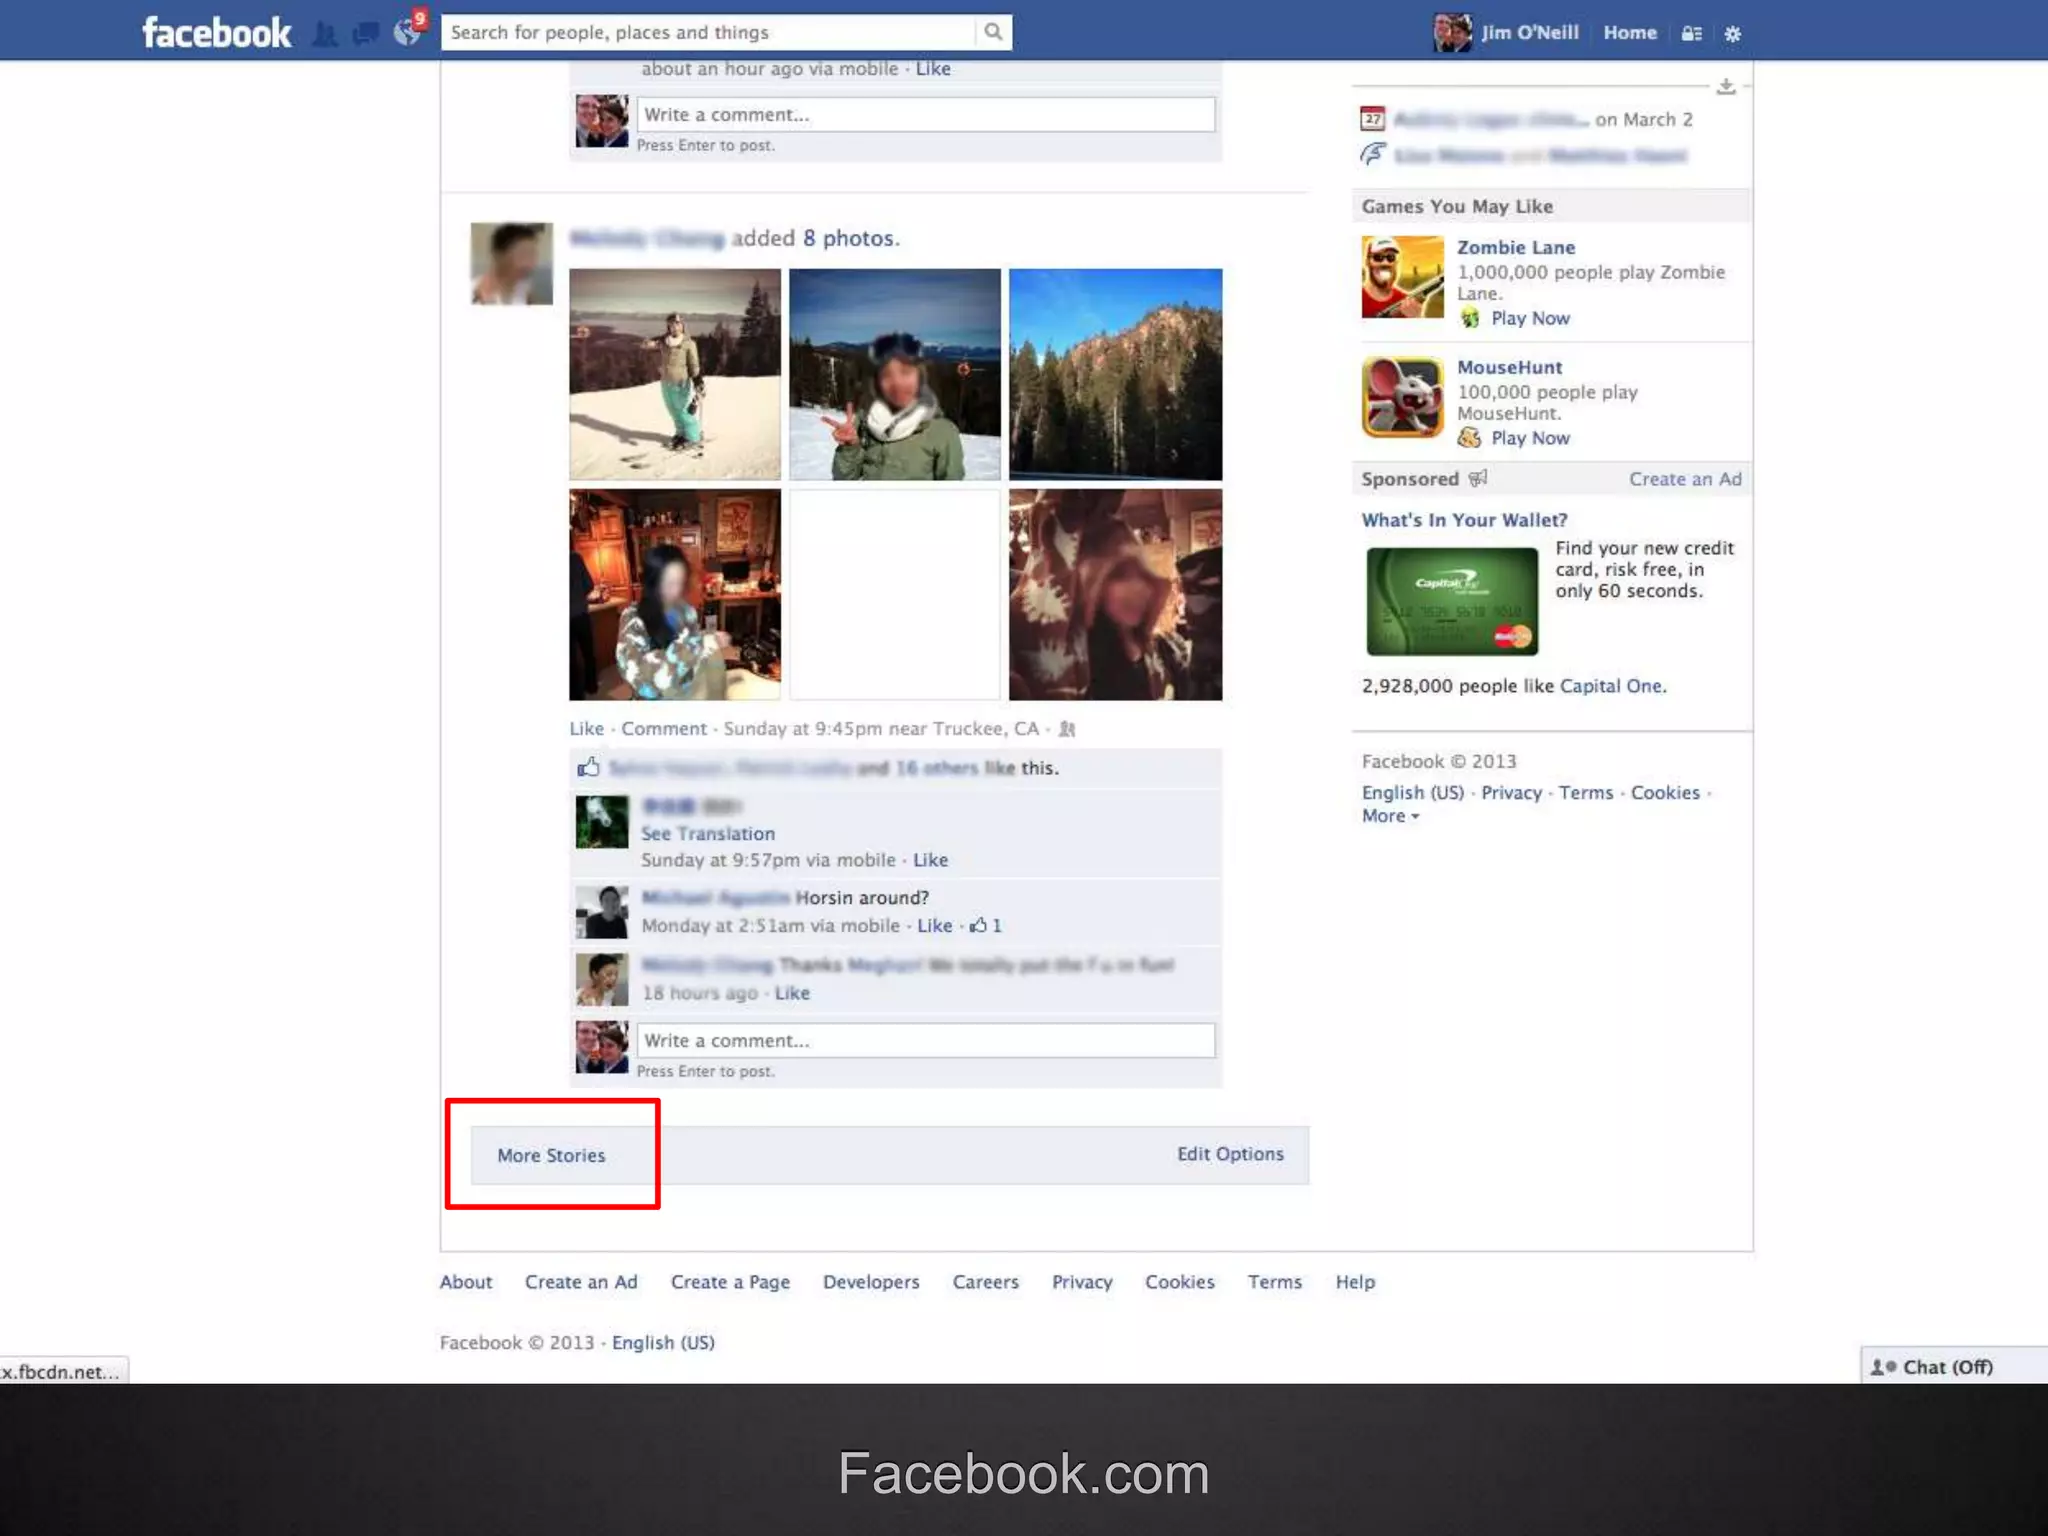Open the 8 photos link
This screenshot has width=2048, height=1536.
coord(851,238)
